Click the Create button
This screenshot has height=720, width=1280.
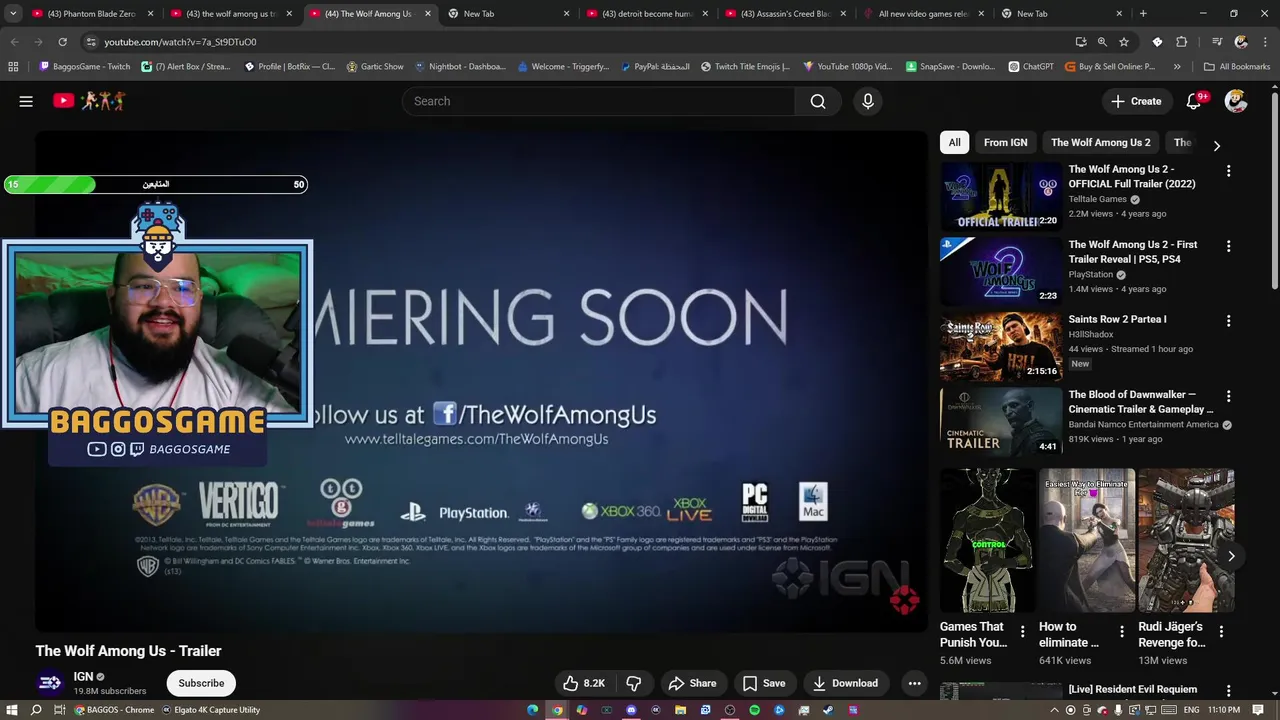click(x=1135, y=101)
